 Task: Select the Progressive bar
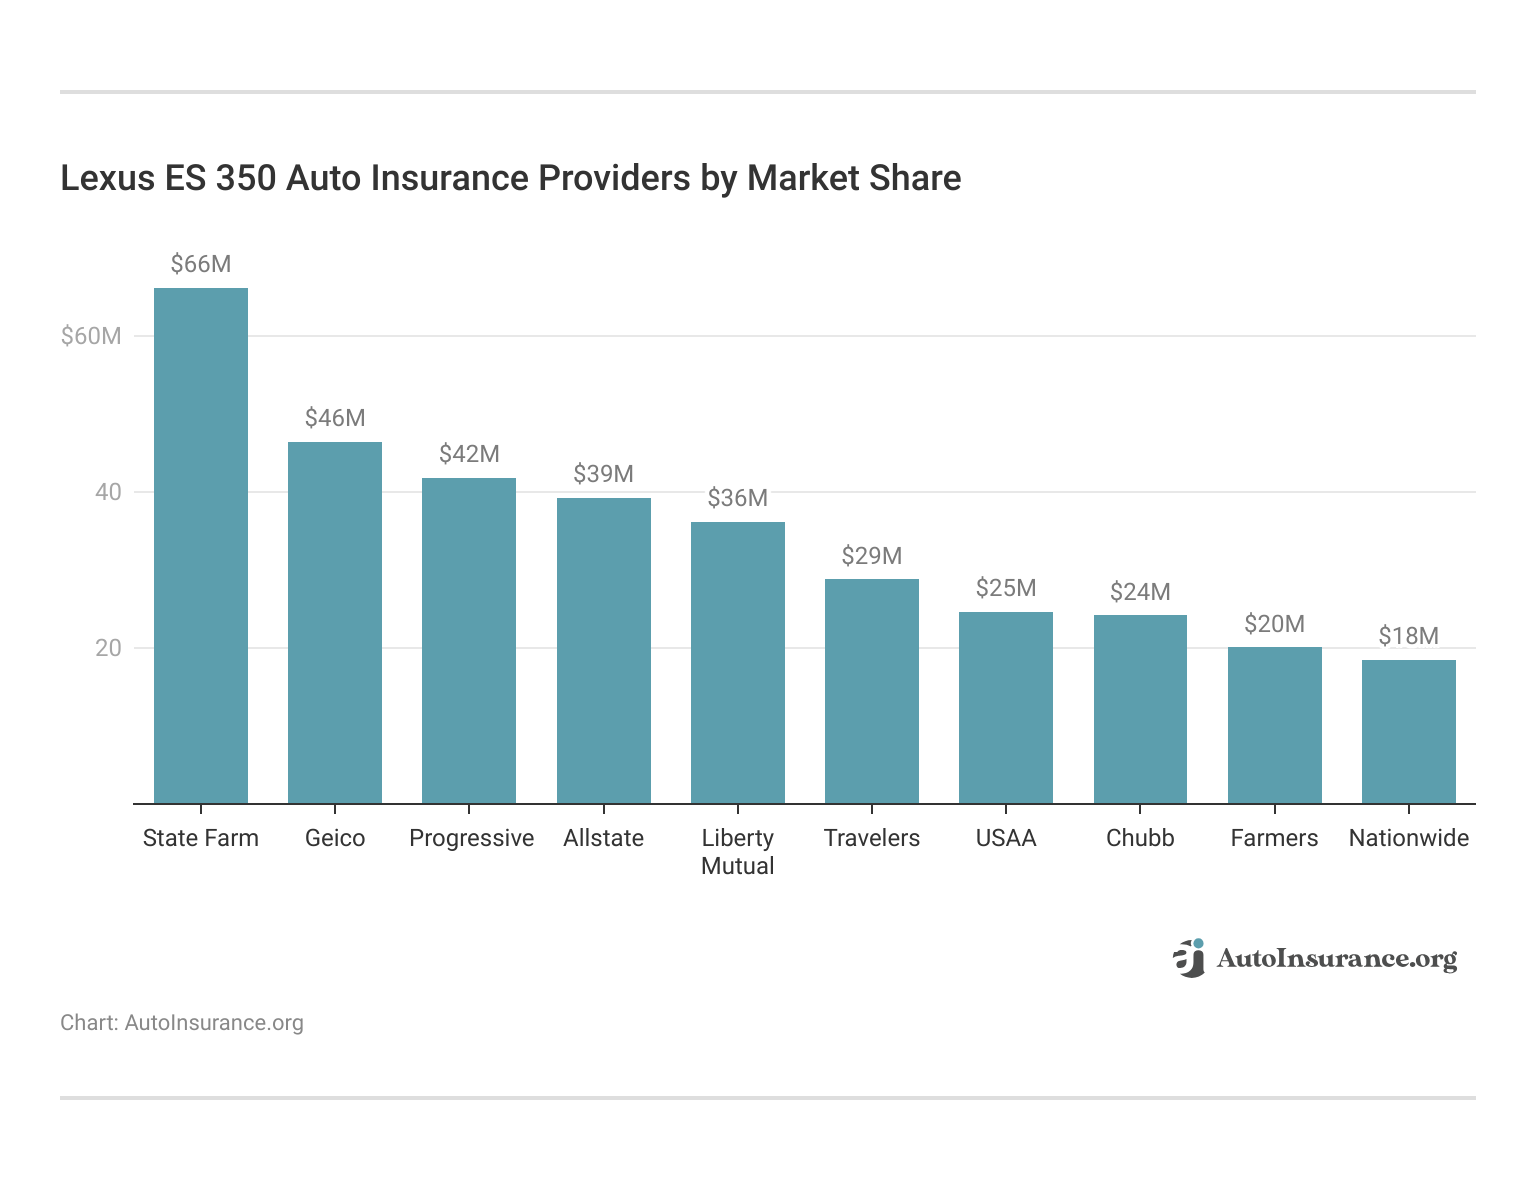click(x=469, y=641)
